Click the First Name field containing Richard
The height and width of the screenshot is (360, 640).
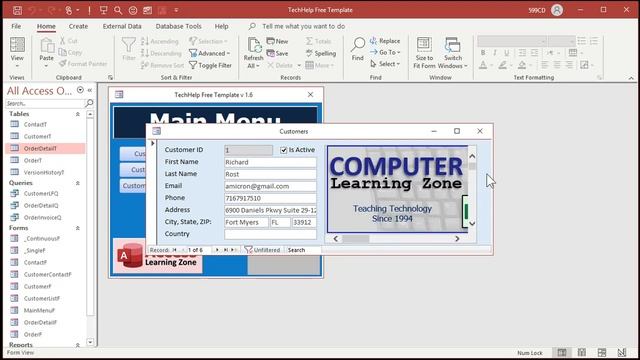[270, 162]
